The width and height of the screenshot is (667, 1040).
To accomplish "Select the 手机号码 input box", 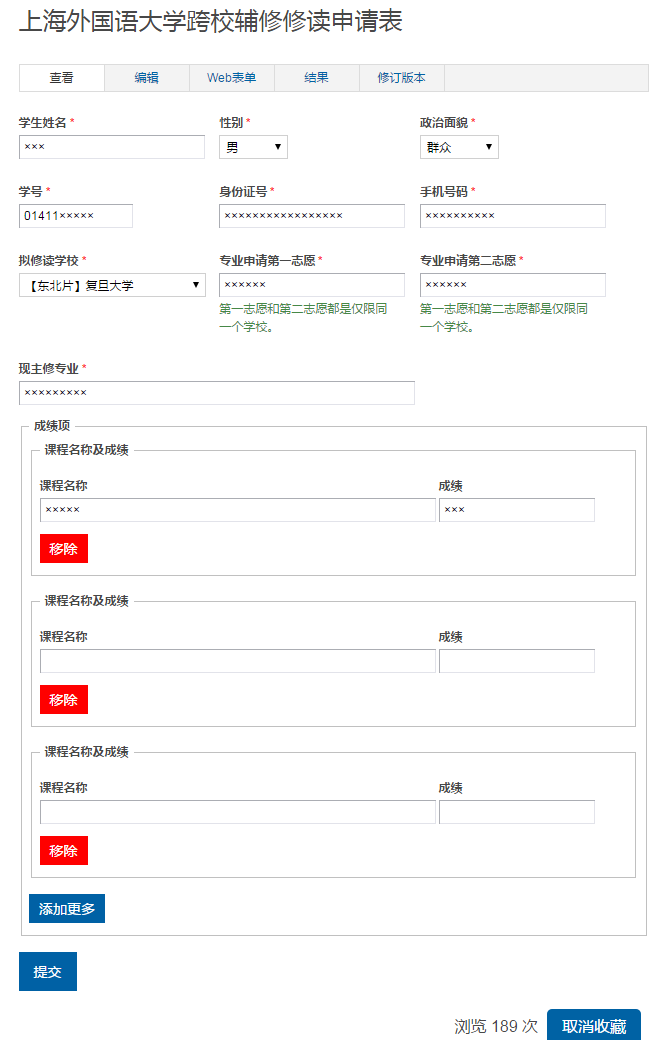I will pos(512,216).
